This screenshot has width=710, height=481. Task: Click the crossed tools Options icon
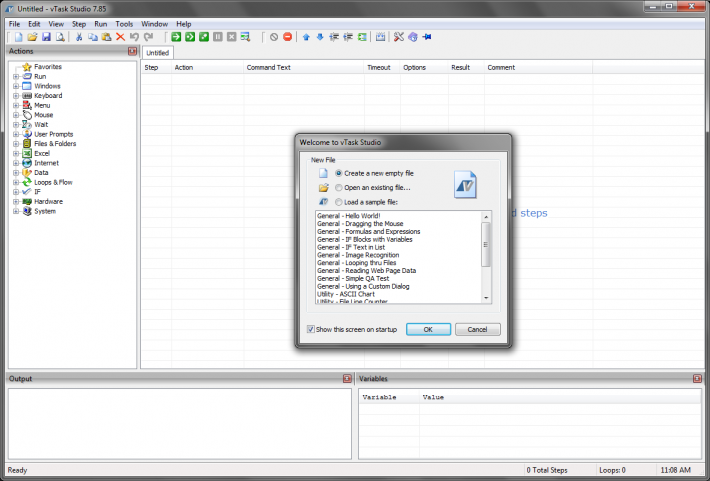[398, 37]
